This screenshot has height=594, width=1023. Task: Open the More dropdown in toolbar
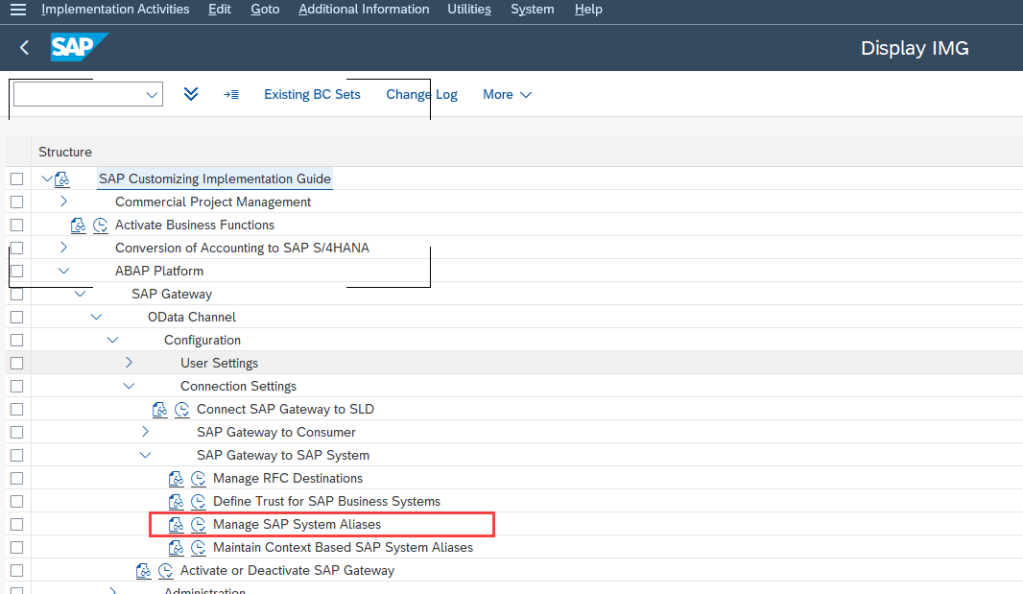tap(507, 94)
